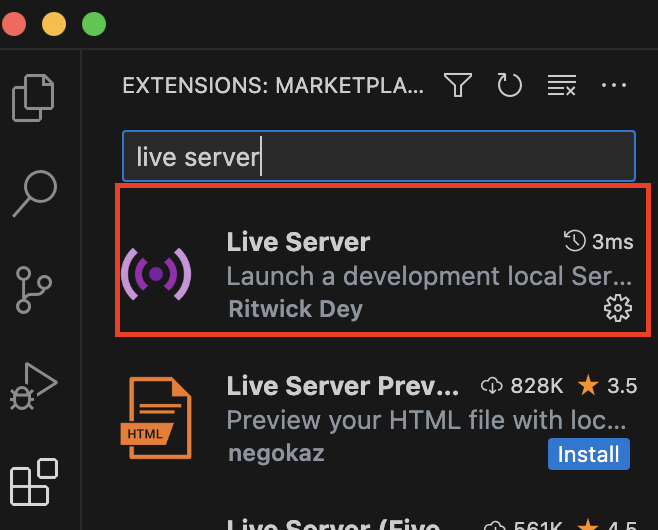Click the 3.5 star rating
This screenshot has height=530, width=658.
click(x=608, y=386)
